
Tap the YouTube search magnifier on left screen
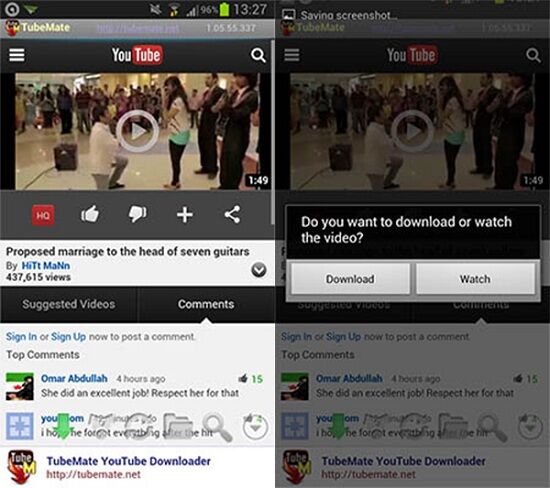click(x=258, y=55)
